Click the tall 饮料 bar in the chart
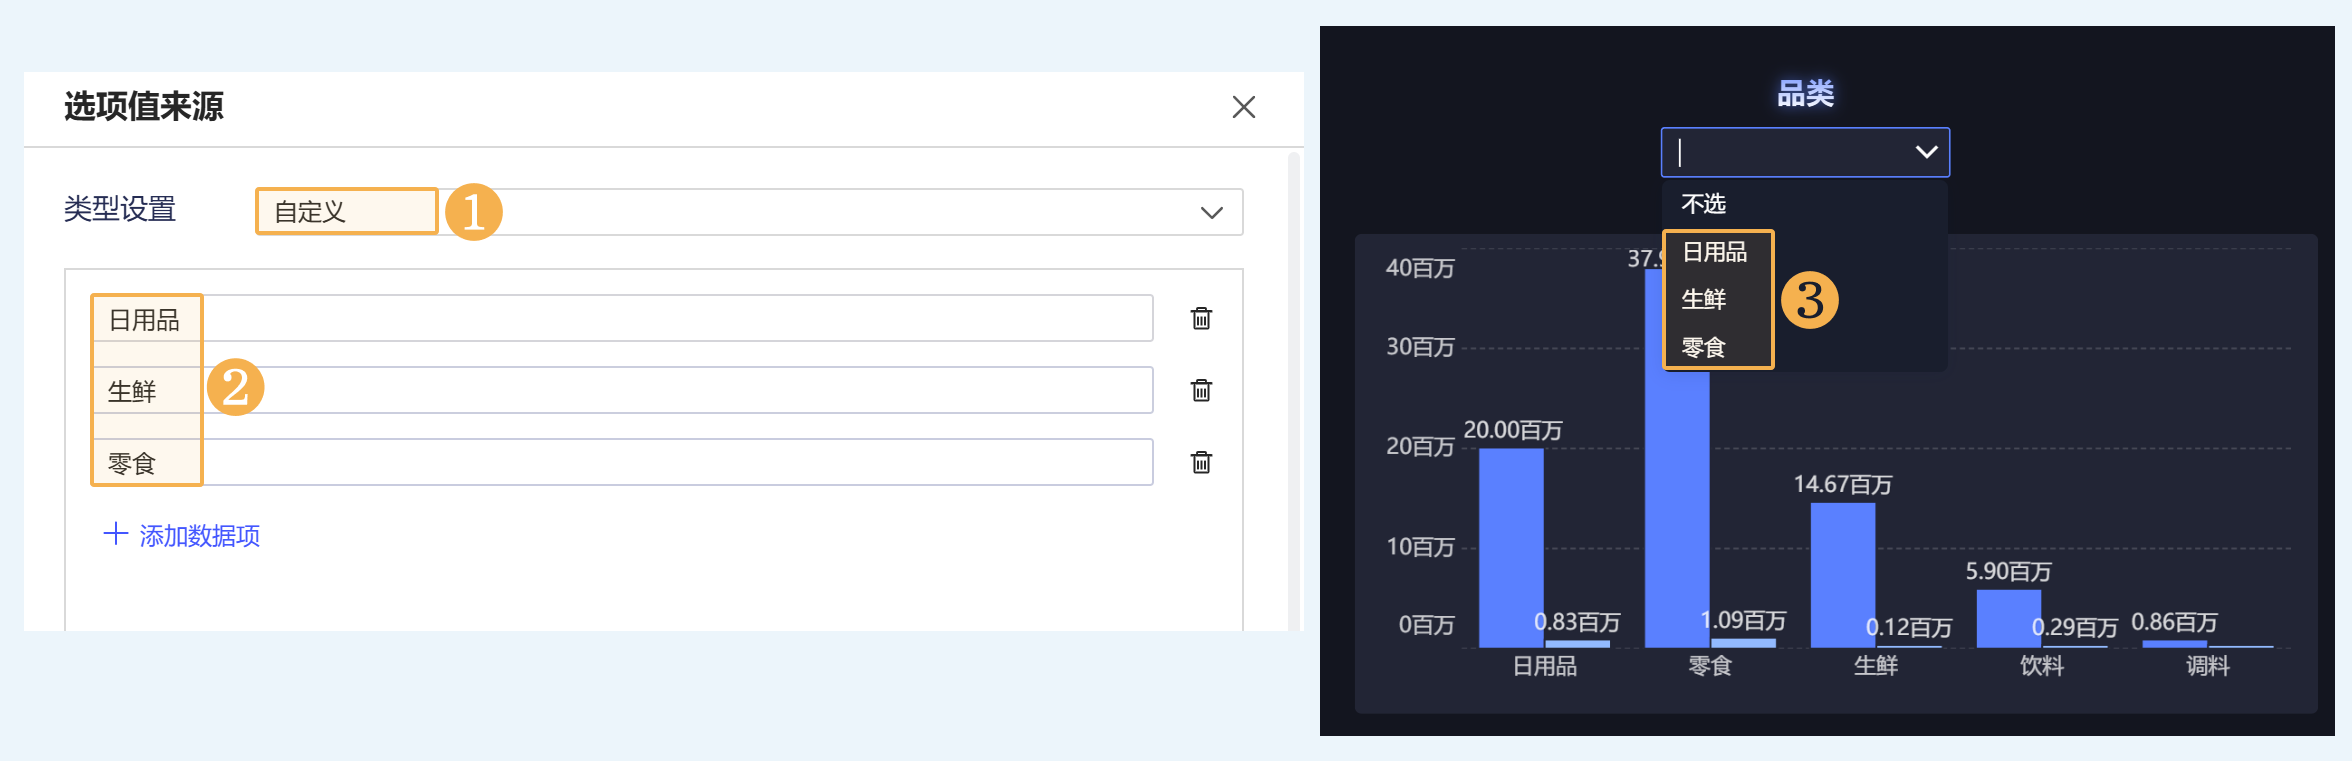2352x761 pixels. click(x=2009, y=618)
